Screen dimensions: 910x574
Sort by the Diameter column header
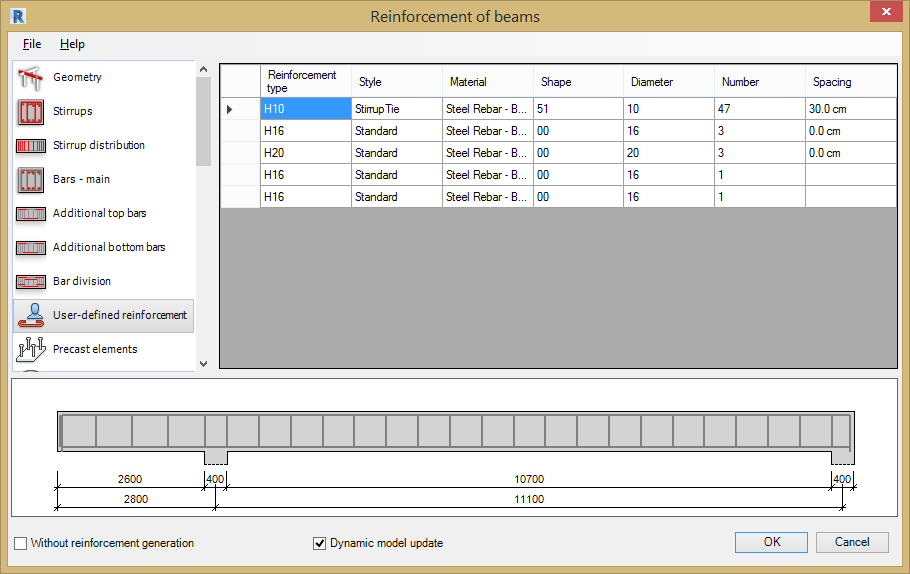(x=667, y=82)
